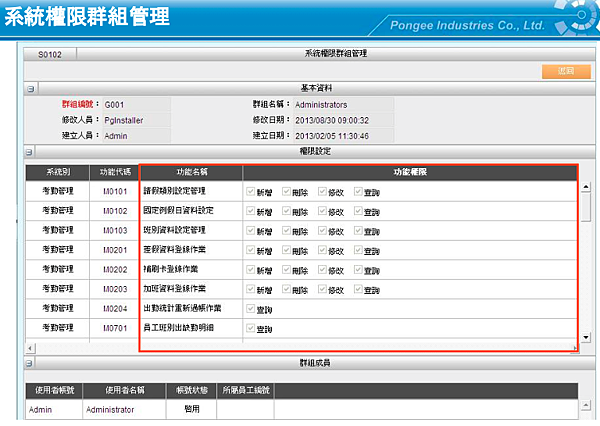Image resolution: width=600 pixels, height=426 pixels.
Task: Collapse the 群組成員 section
Action: pyautogui.click(x=29, y=363)
